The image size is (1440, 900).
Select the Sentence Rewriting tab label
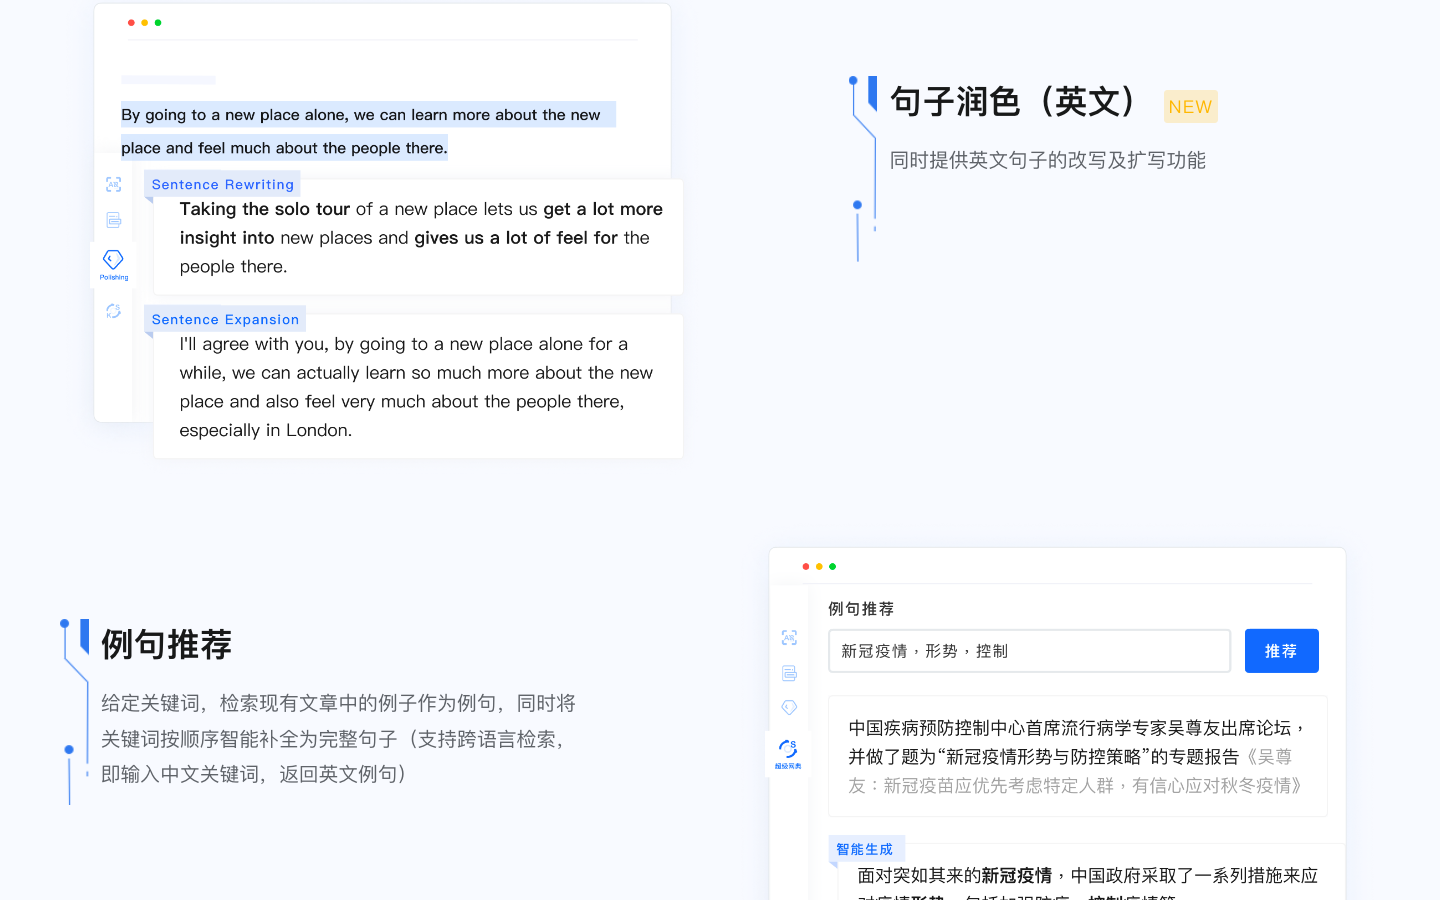coord(222,185)
